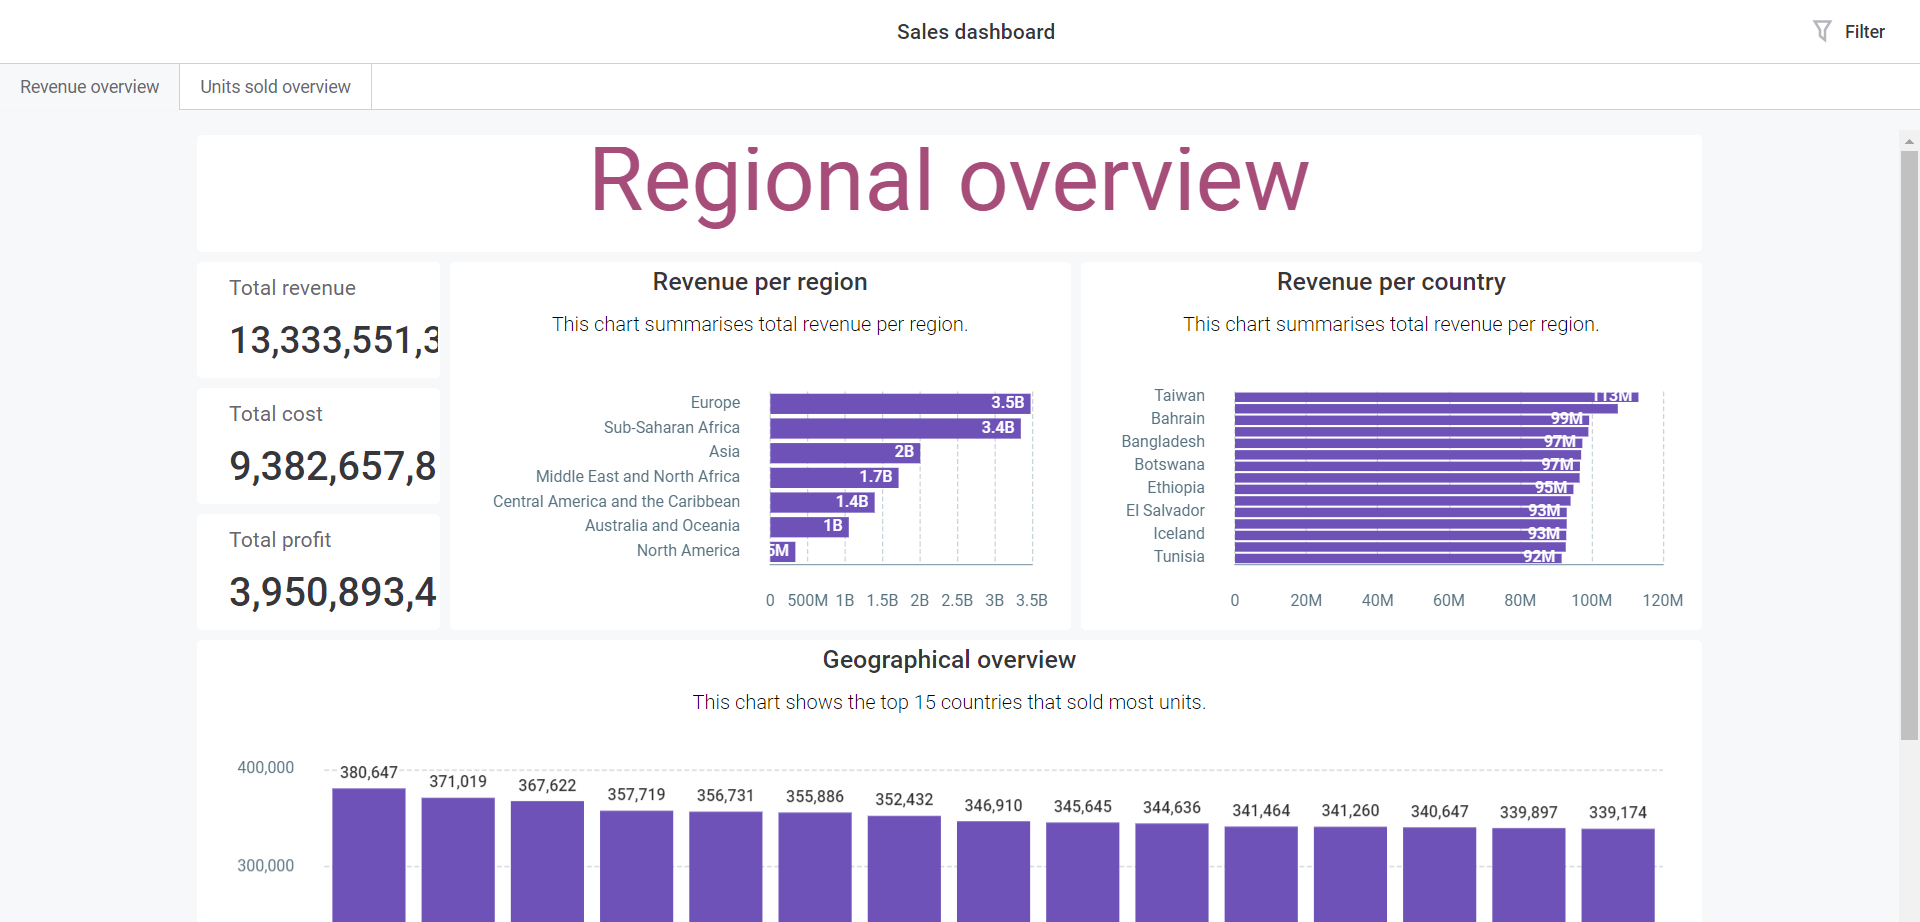This screenshot has width=1920, height=922.
Task: Switch to the Units sold overview tab
Action: (x=274, y=86)
